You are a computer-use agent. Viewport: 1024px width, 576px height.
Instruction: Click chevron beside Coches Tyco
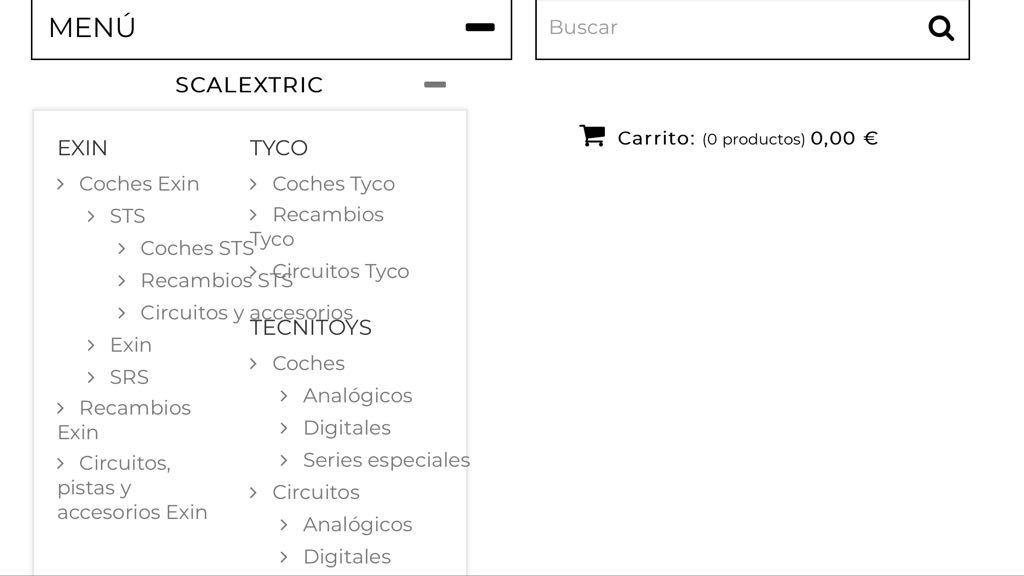click(253, 184)
